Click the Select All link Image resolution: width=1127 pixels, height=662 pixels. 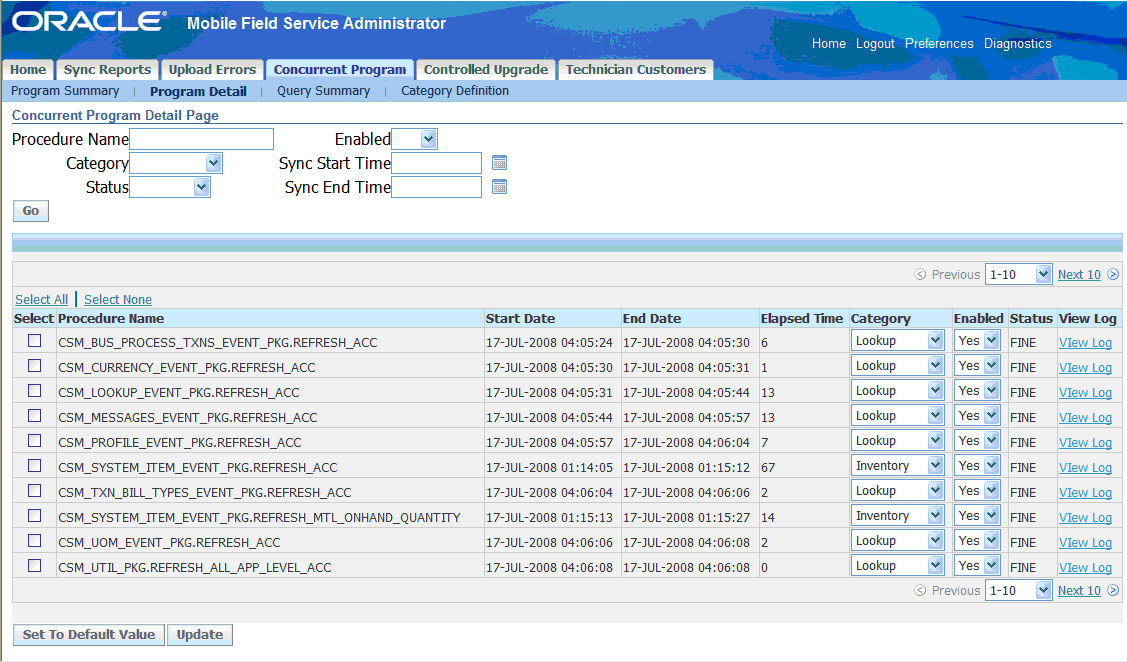42,300
